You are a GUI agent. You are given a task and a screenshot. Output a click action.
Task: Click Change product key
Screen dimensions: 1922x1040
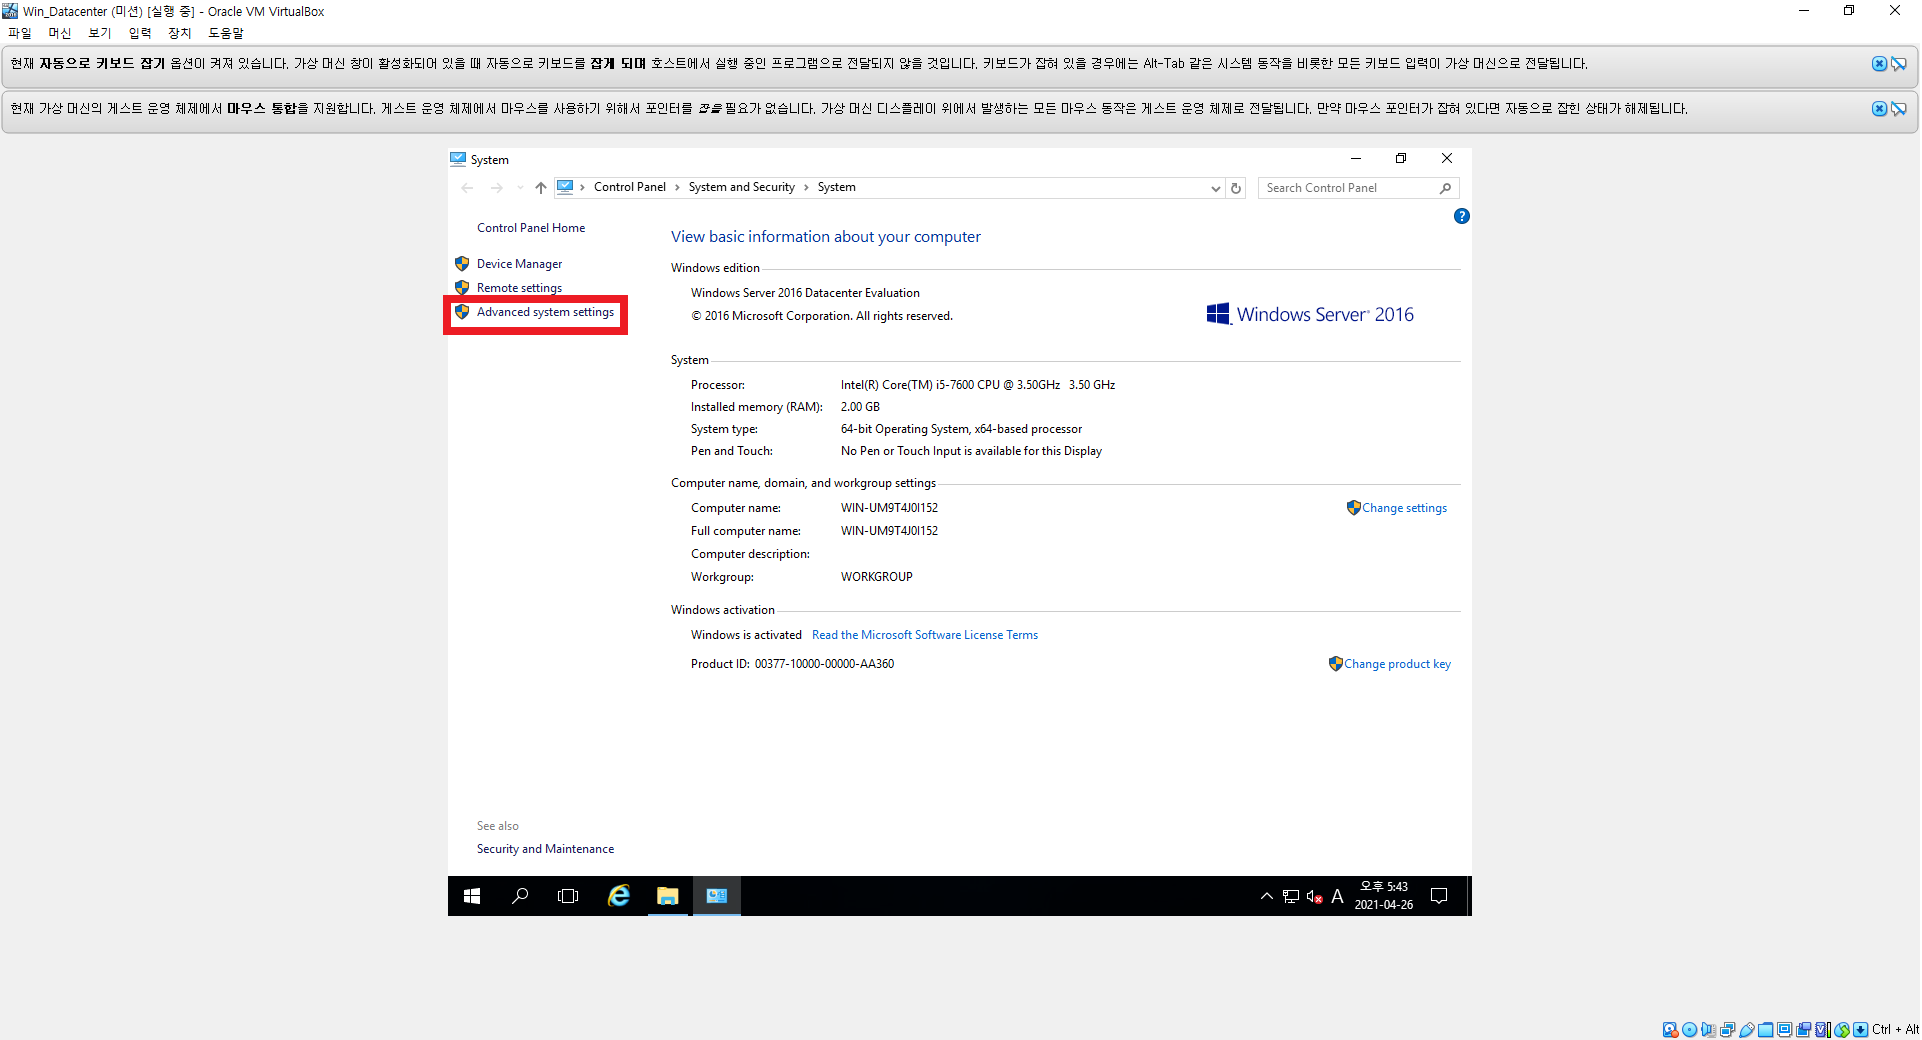(1397, 664)
